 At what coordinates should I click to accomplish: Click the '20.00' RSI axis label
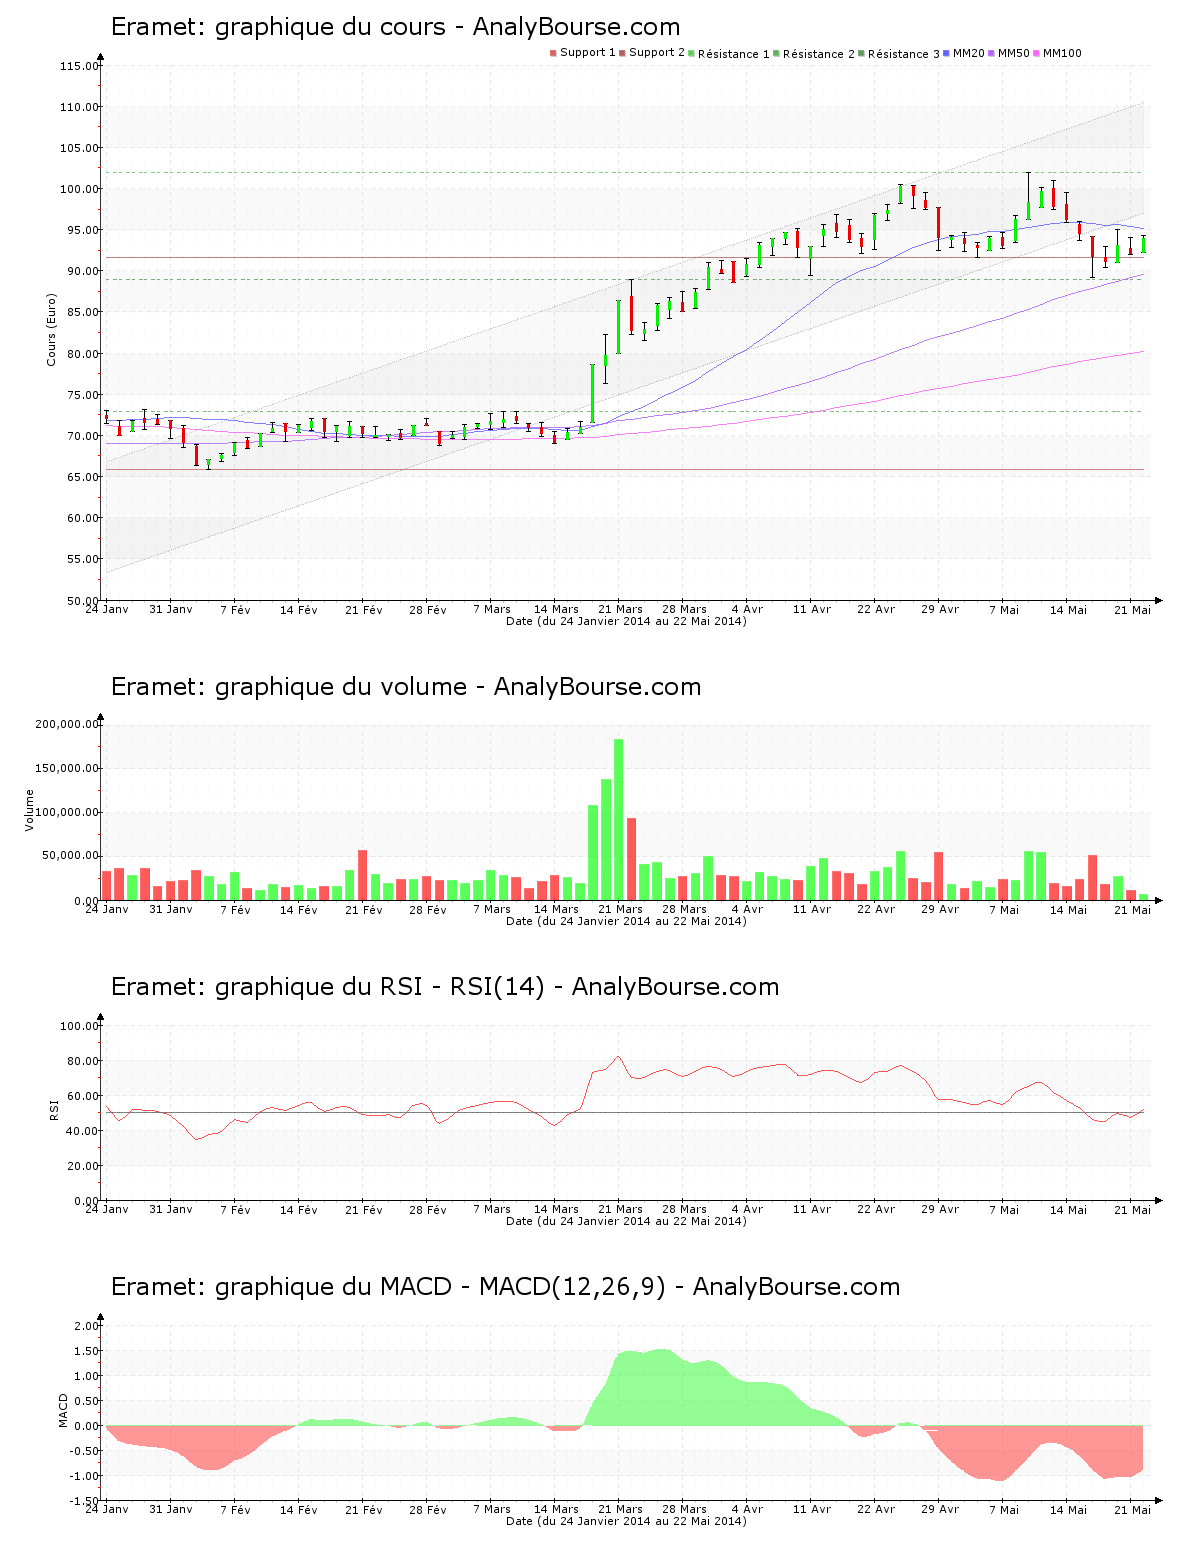(82, 1166)
